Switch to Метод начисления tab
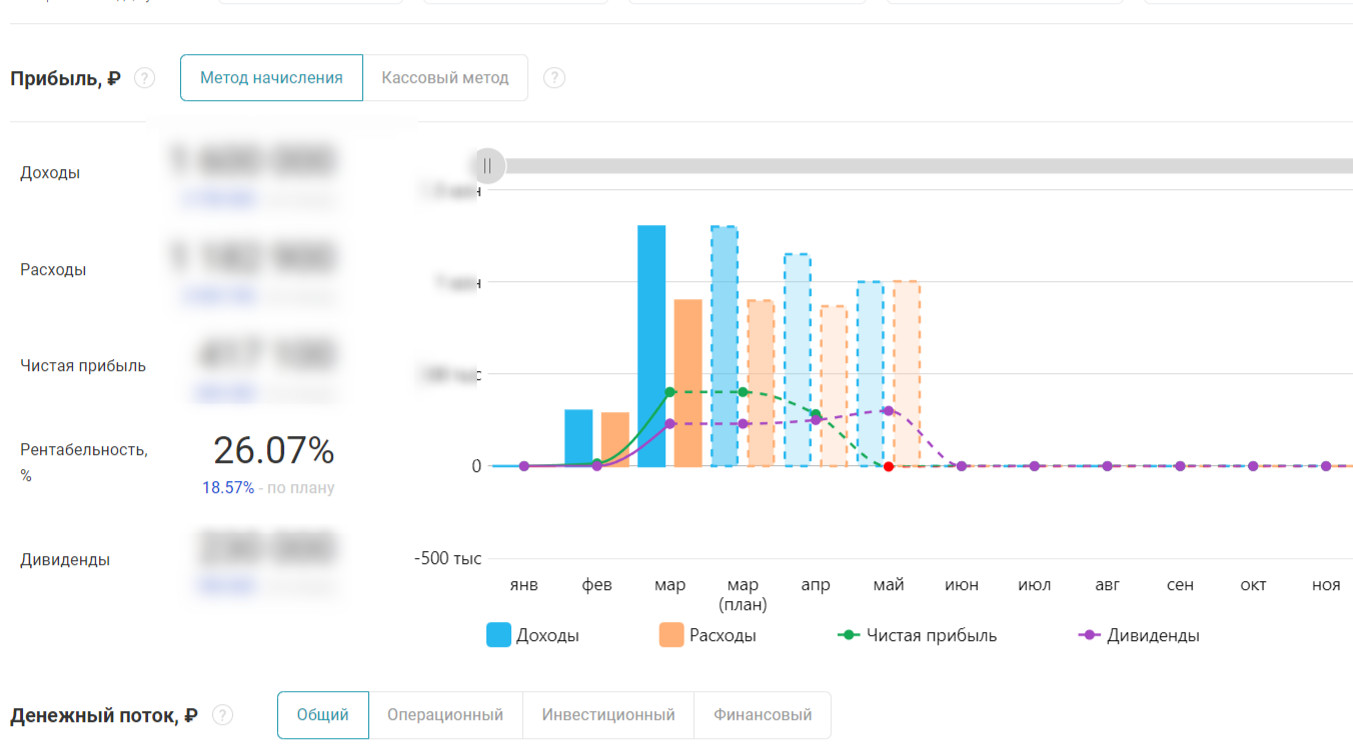The height and width of the screenshot is (750, 1353). tap(271, 78)
